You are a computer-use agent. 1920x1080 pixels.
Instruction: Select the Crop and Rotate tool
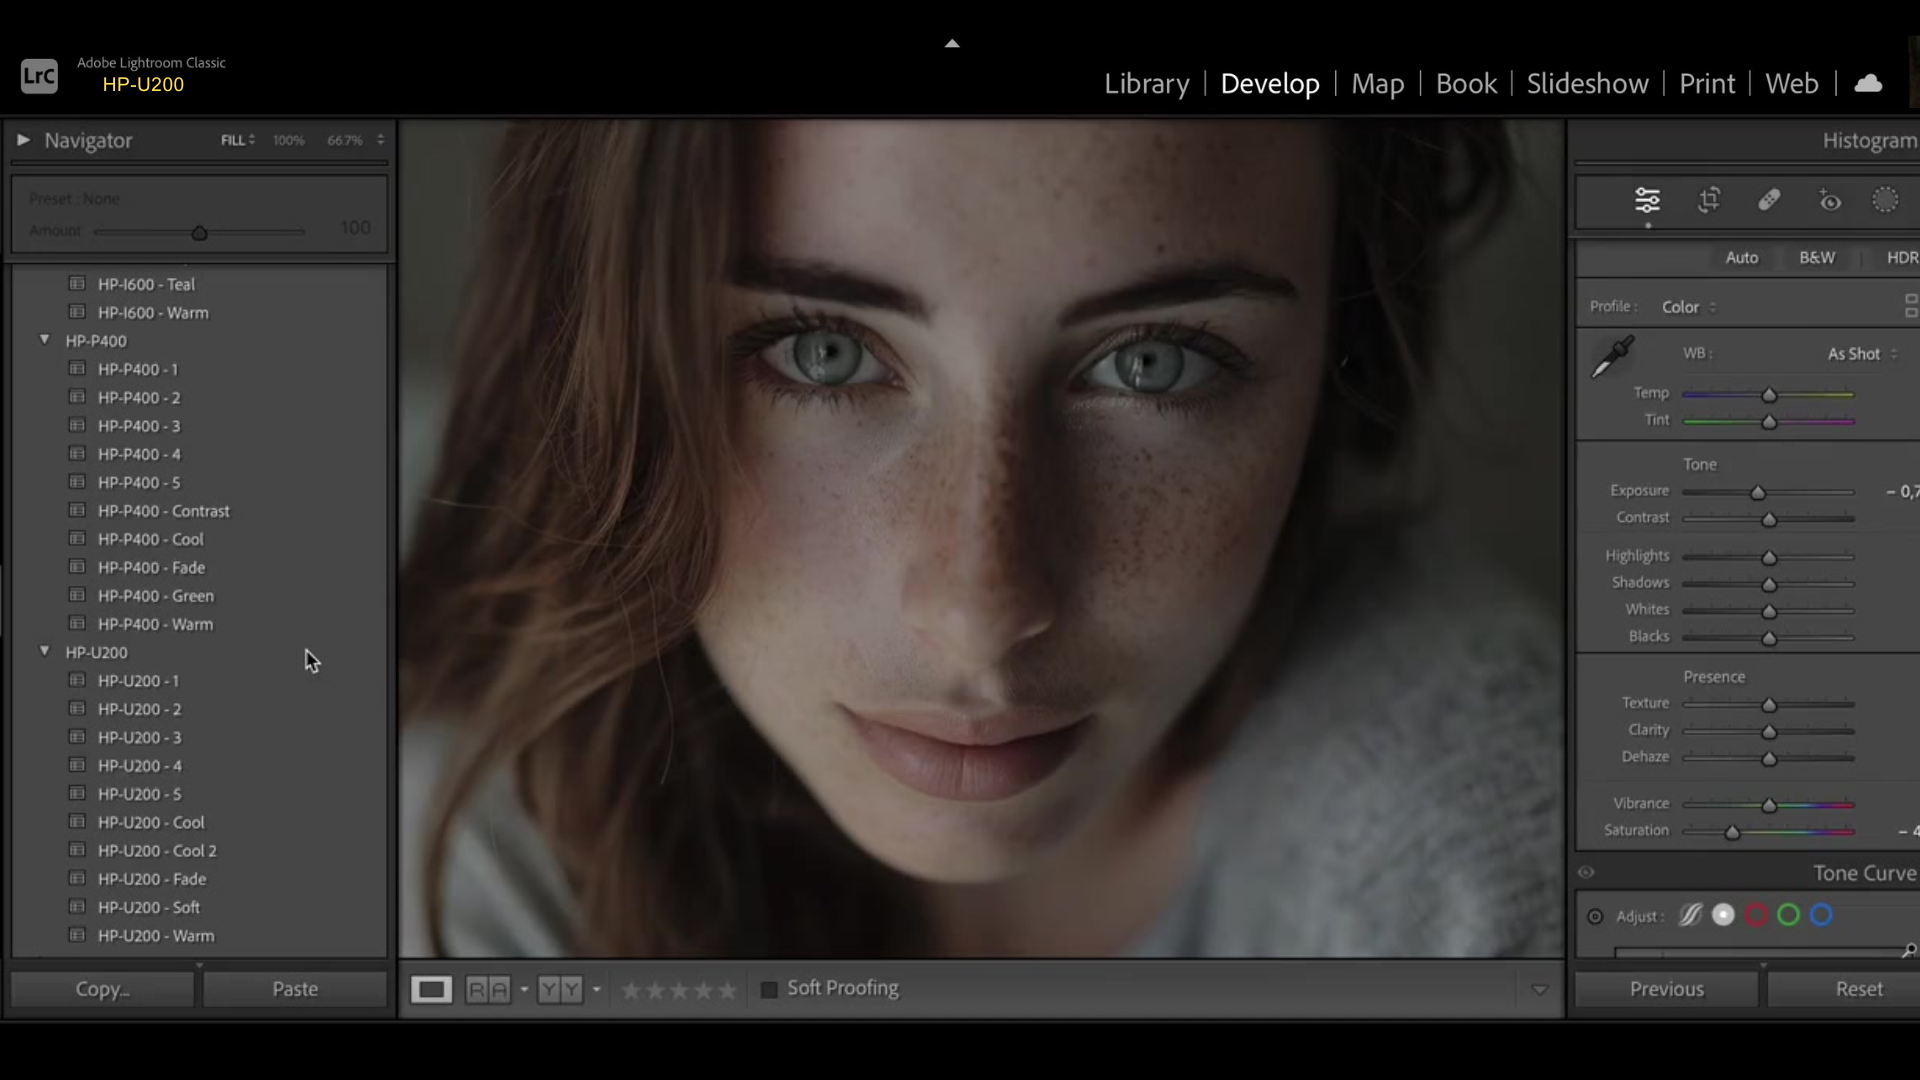click(x=1710, y=200)
